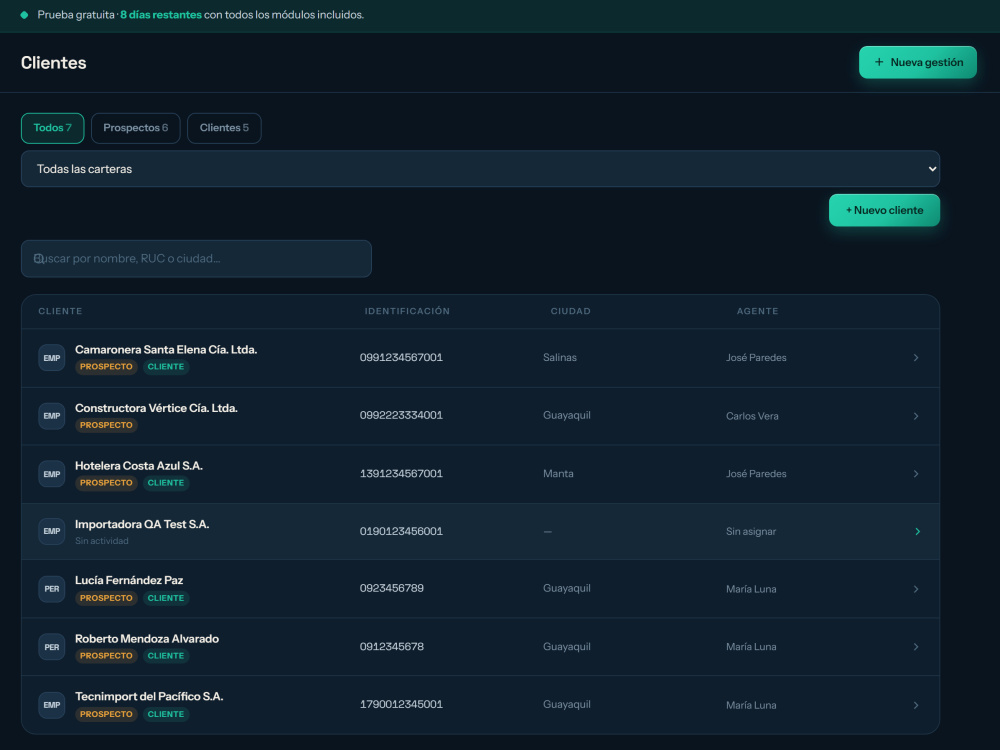This screenshot has width=1000, height=750.
Task: Click the Carlos Vera agent cell
Action: pos(752,416)
